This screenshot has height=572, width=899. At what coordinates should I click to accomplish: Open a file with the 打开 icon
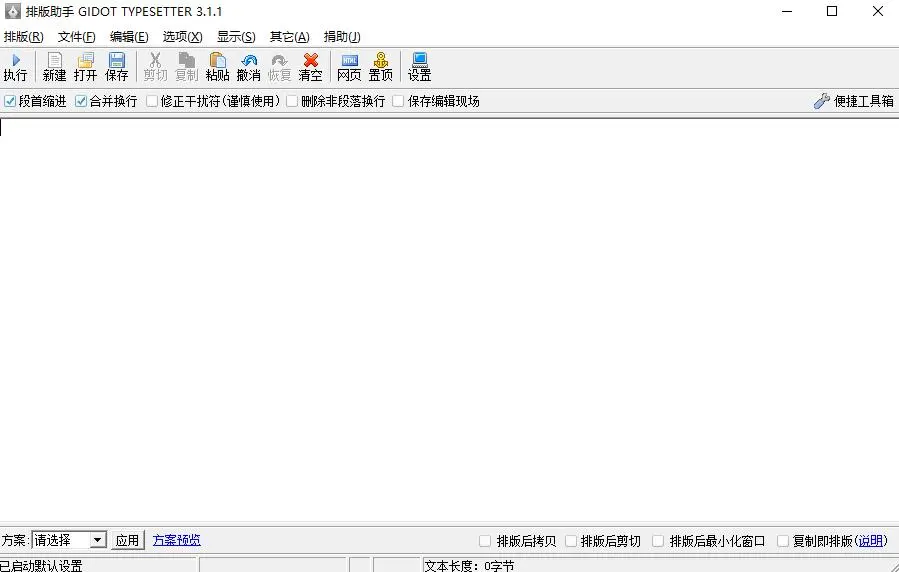[x=85, y=60]
